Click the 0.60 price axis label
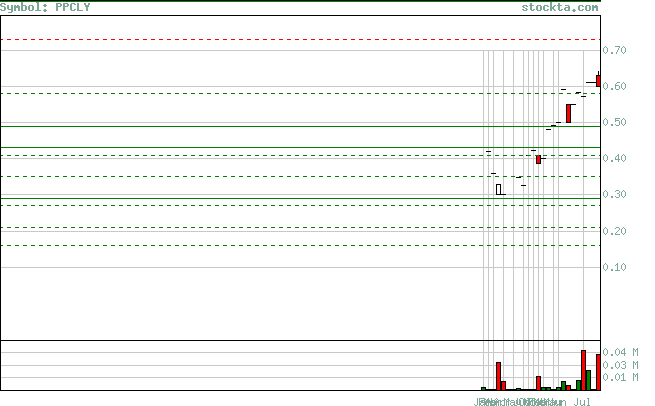Image resolution: width=655 pixels, height=406 pixels. (614, 86)
